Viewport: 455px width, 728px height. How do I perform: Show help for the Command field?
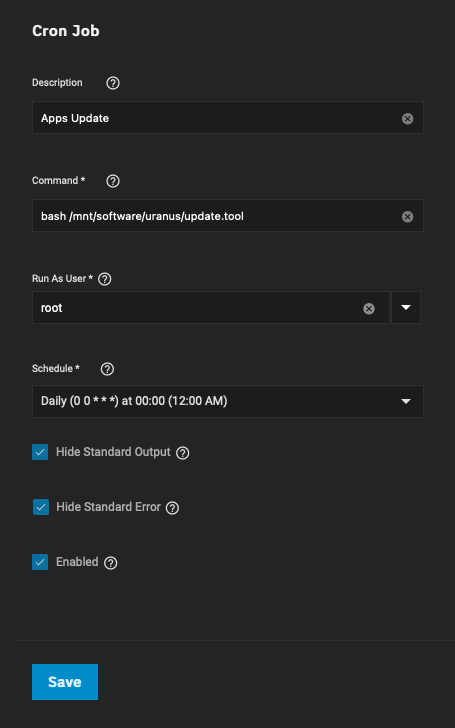pyautogui.click(x=113, y=181)
